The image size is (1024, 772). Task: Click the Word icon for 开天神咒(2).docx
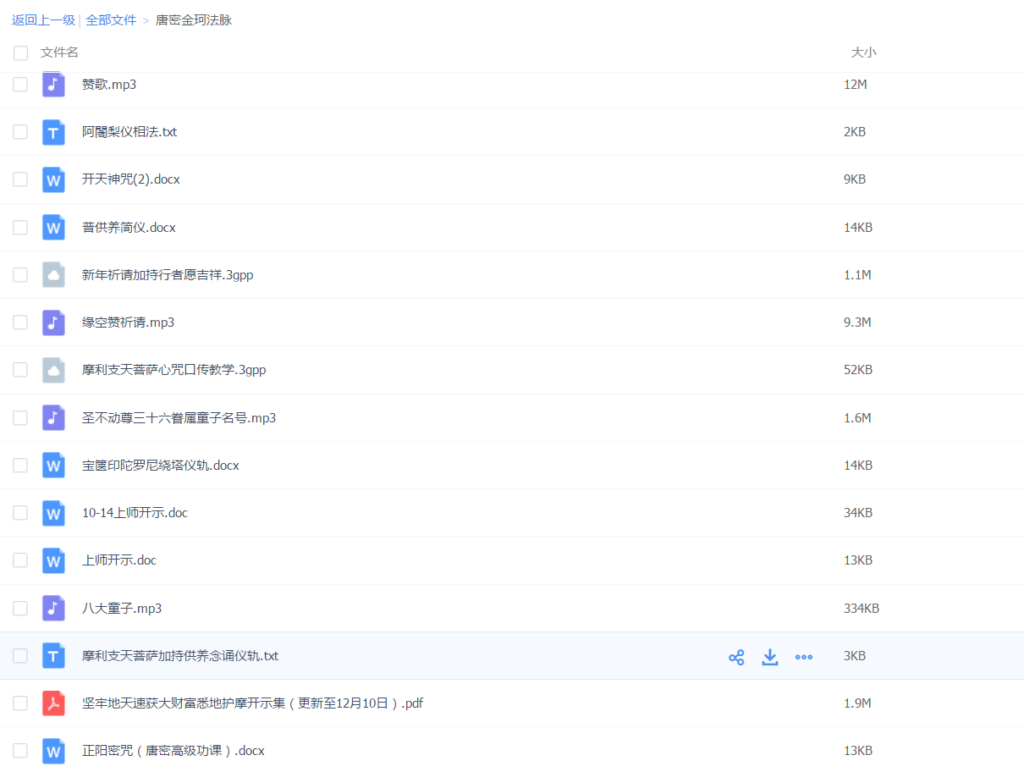click(54, 180)
